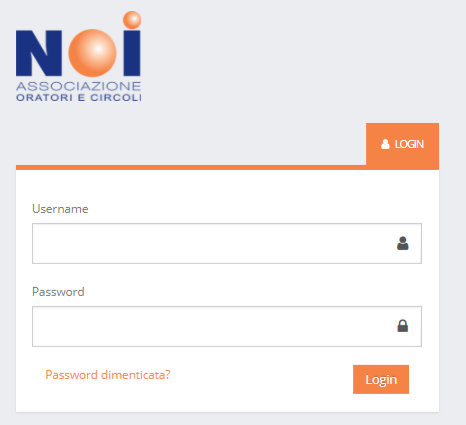Click the user icon on LOGIN tab

pos(385,144)
